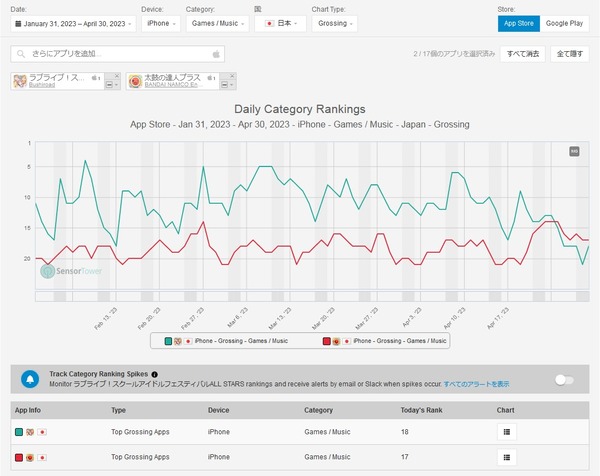Toggle green series legend label text
This screenshot has height=476, width=600.
click(241, 341)
